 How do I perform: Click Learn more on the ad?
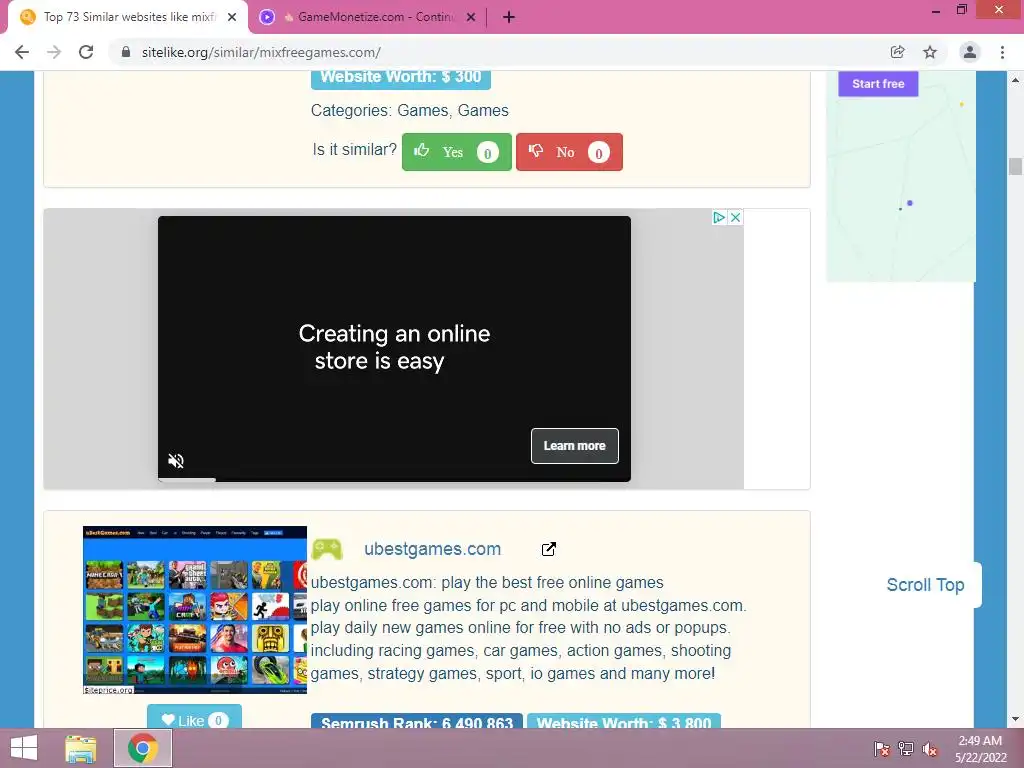pos(575,446)
